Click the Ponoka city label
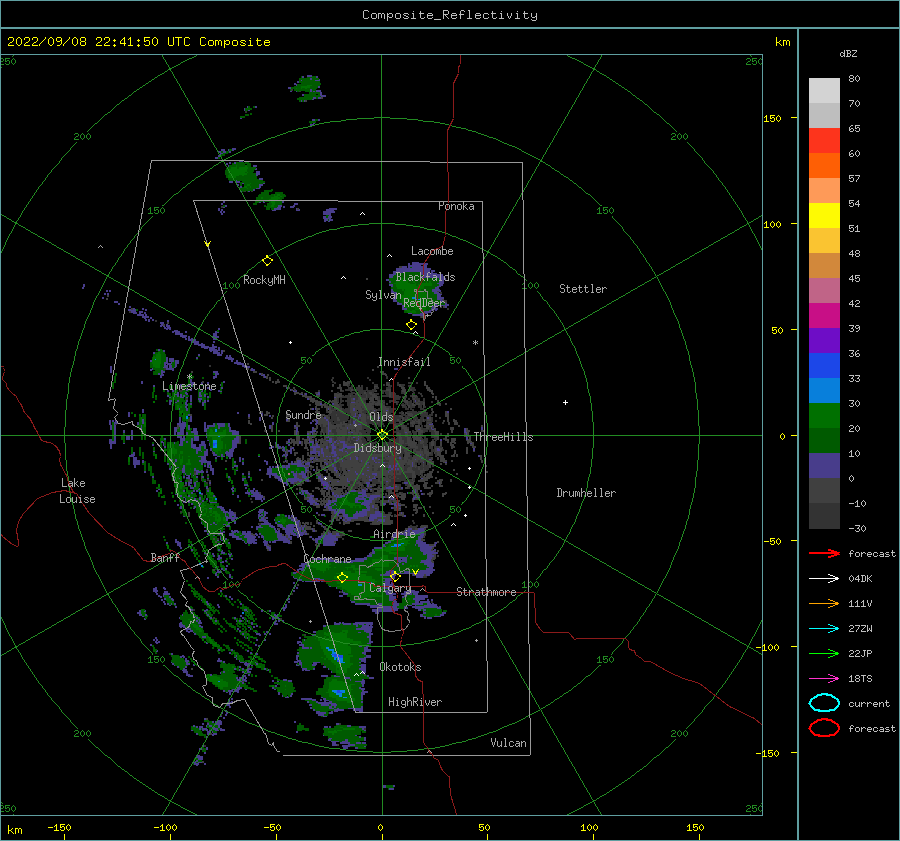Image resolution: width=900 pixels, height=841 pixels. [x=456, y=206]
